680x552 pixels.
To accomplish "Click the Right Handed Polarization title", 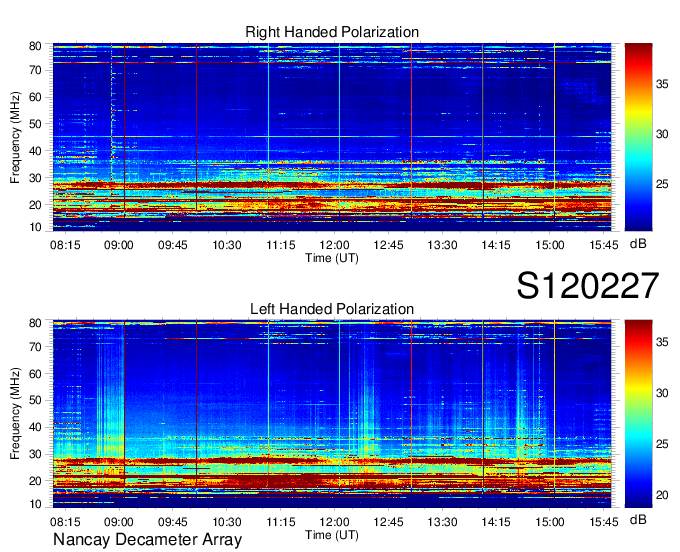I will (332, 32).
